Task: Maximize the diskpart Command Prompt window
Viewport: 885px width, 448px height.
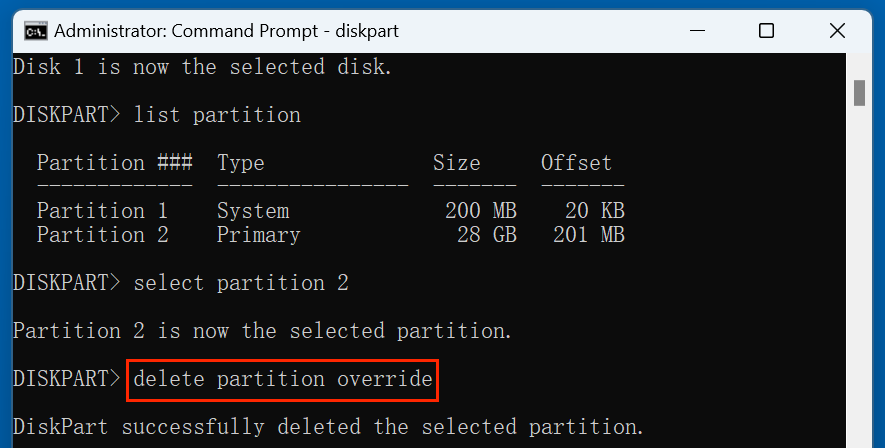Action: (766, 31)
